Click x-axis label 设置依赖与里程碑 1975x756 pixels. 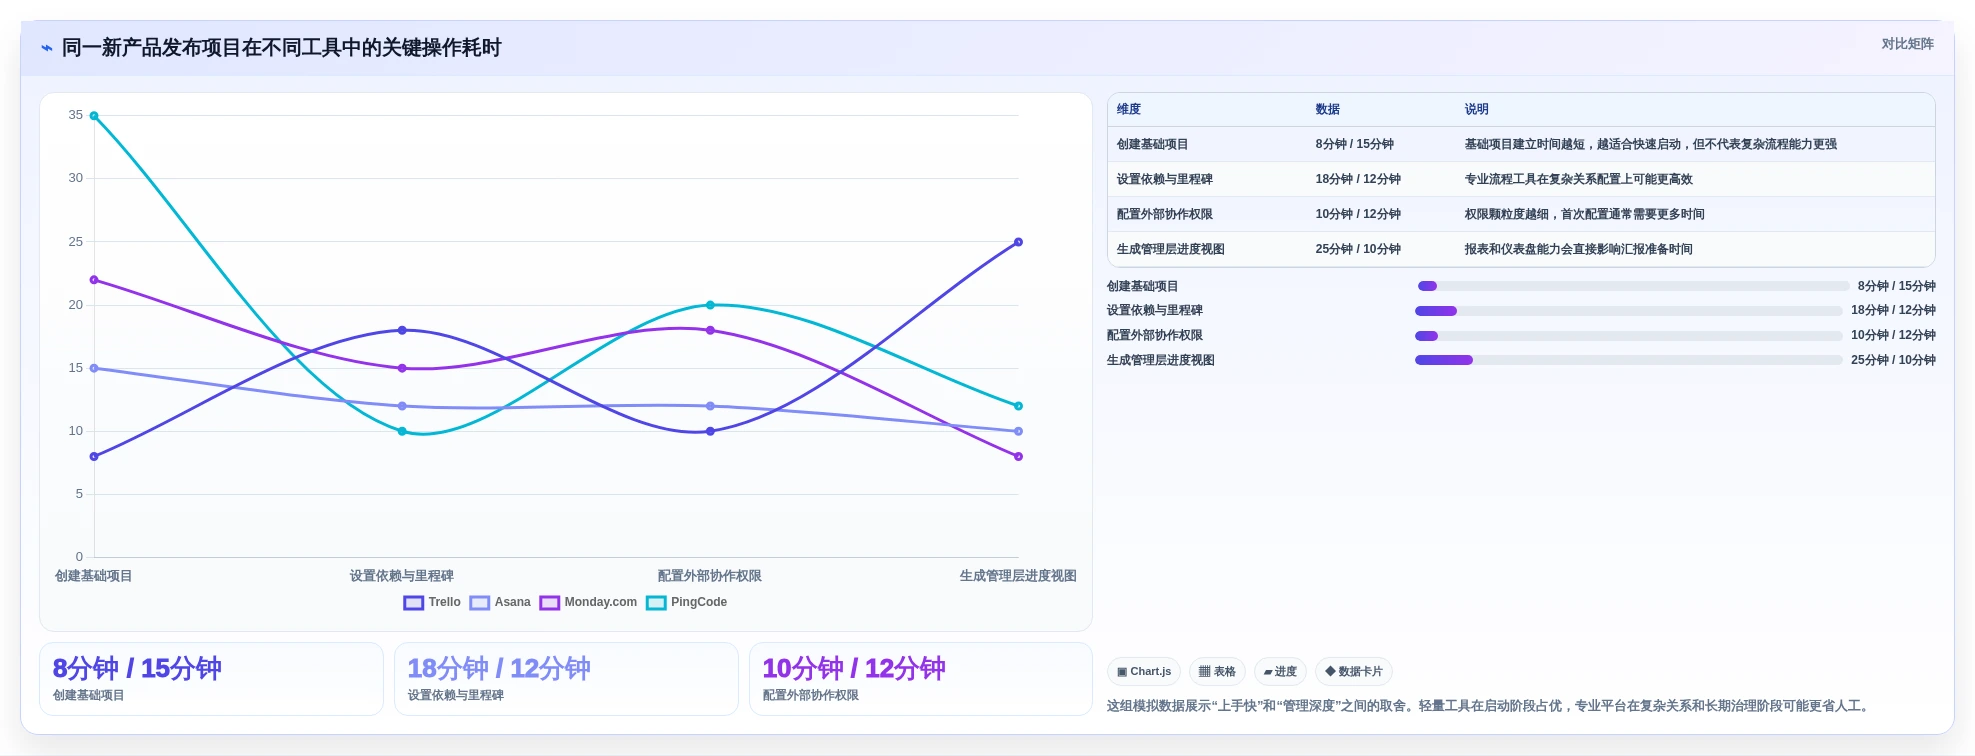pyautogui.click(x=402, y=576)
